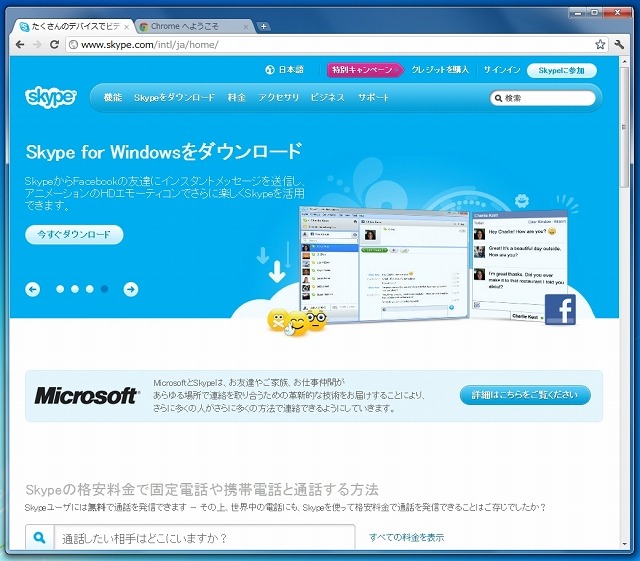The width and height of the screenshot is (640, 561).
Task: Open すべての料金を表示 link
Action: (x=407, y=537)
